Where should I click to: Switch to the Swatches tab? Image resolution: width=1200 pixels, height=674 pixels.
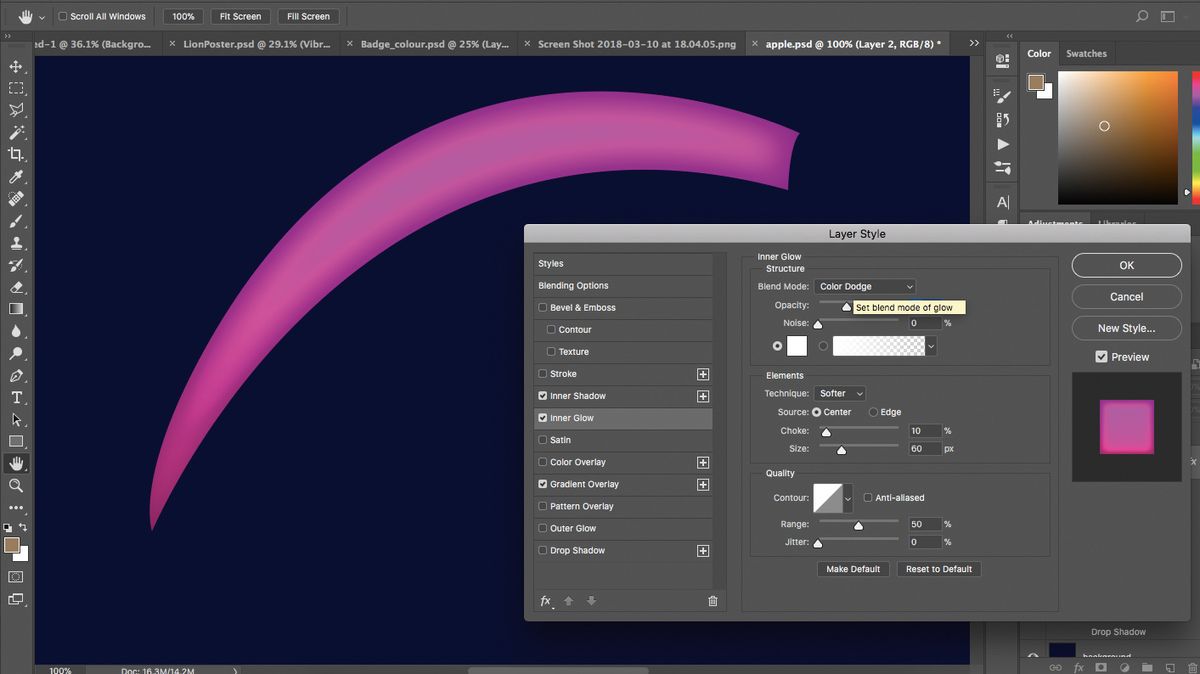(x=1086, y=53)
